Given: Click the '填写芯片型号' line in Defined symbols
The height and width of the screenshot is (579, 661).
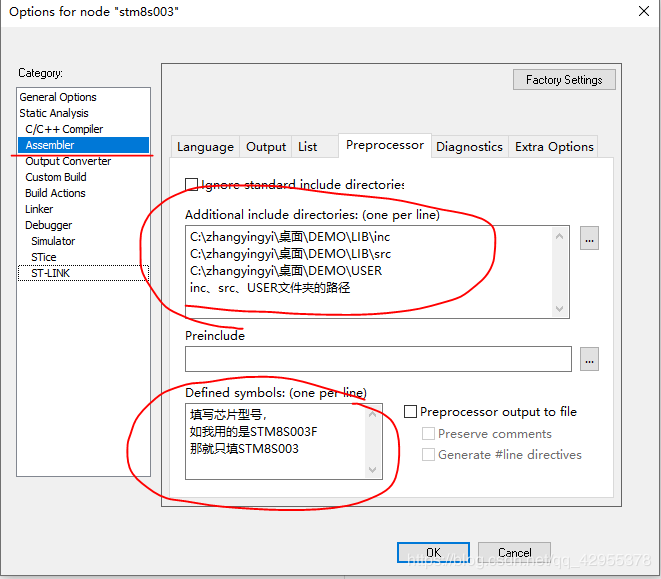Looking at the screenshot, I should click(228, 415).
